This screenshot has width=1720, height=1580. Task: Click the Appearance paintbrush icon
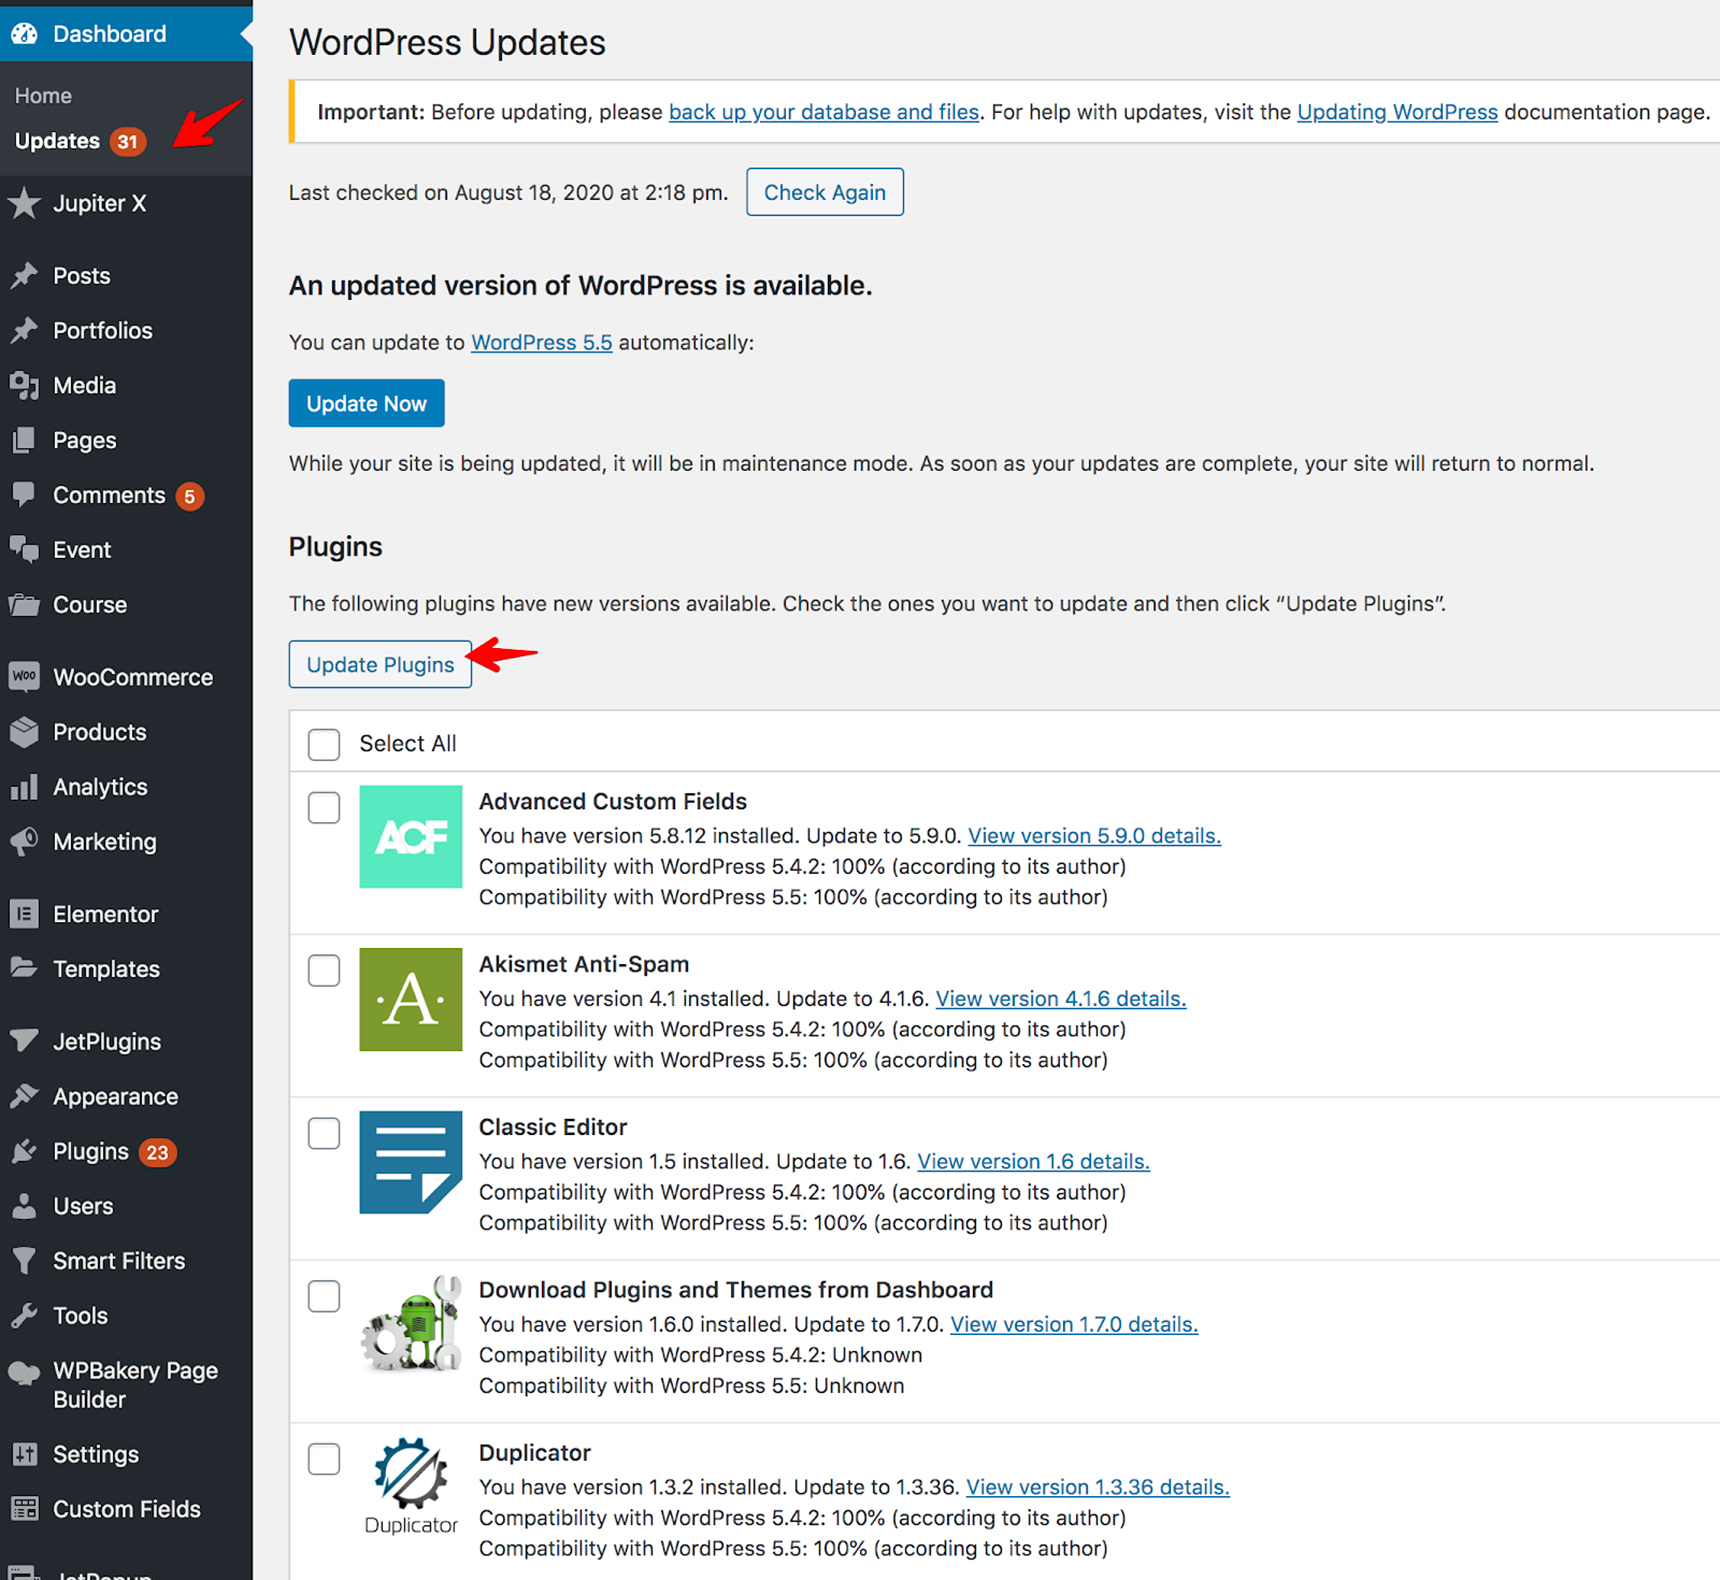coord(25,1097)
